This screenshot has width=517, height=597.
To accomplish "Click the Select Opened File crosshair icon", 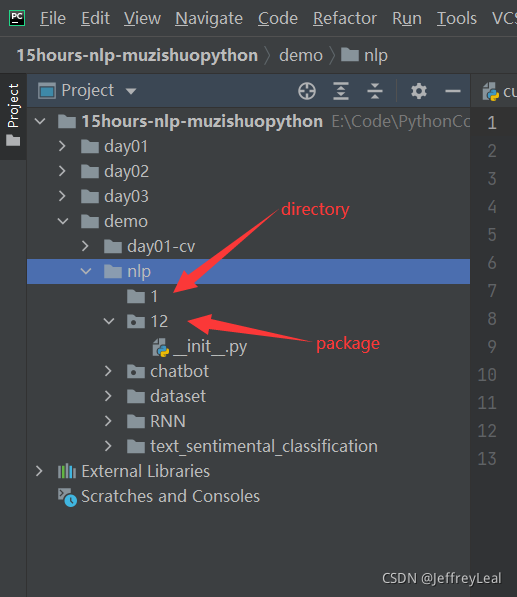I will point(307,91).
